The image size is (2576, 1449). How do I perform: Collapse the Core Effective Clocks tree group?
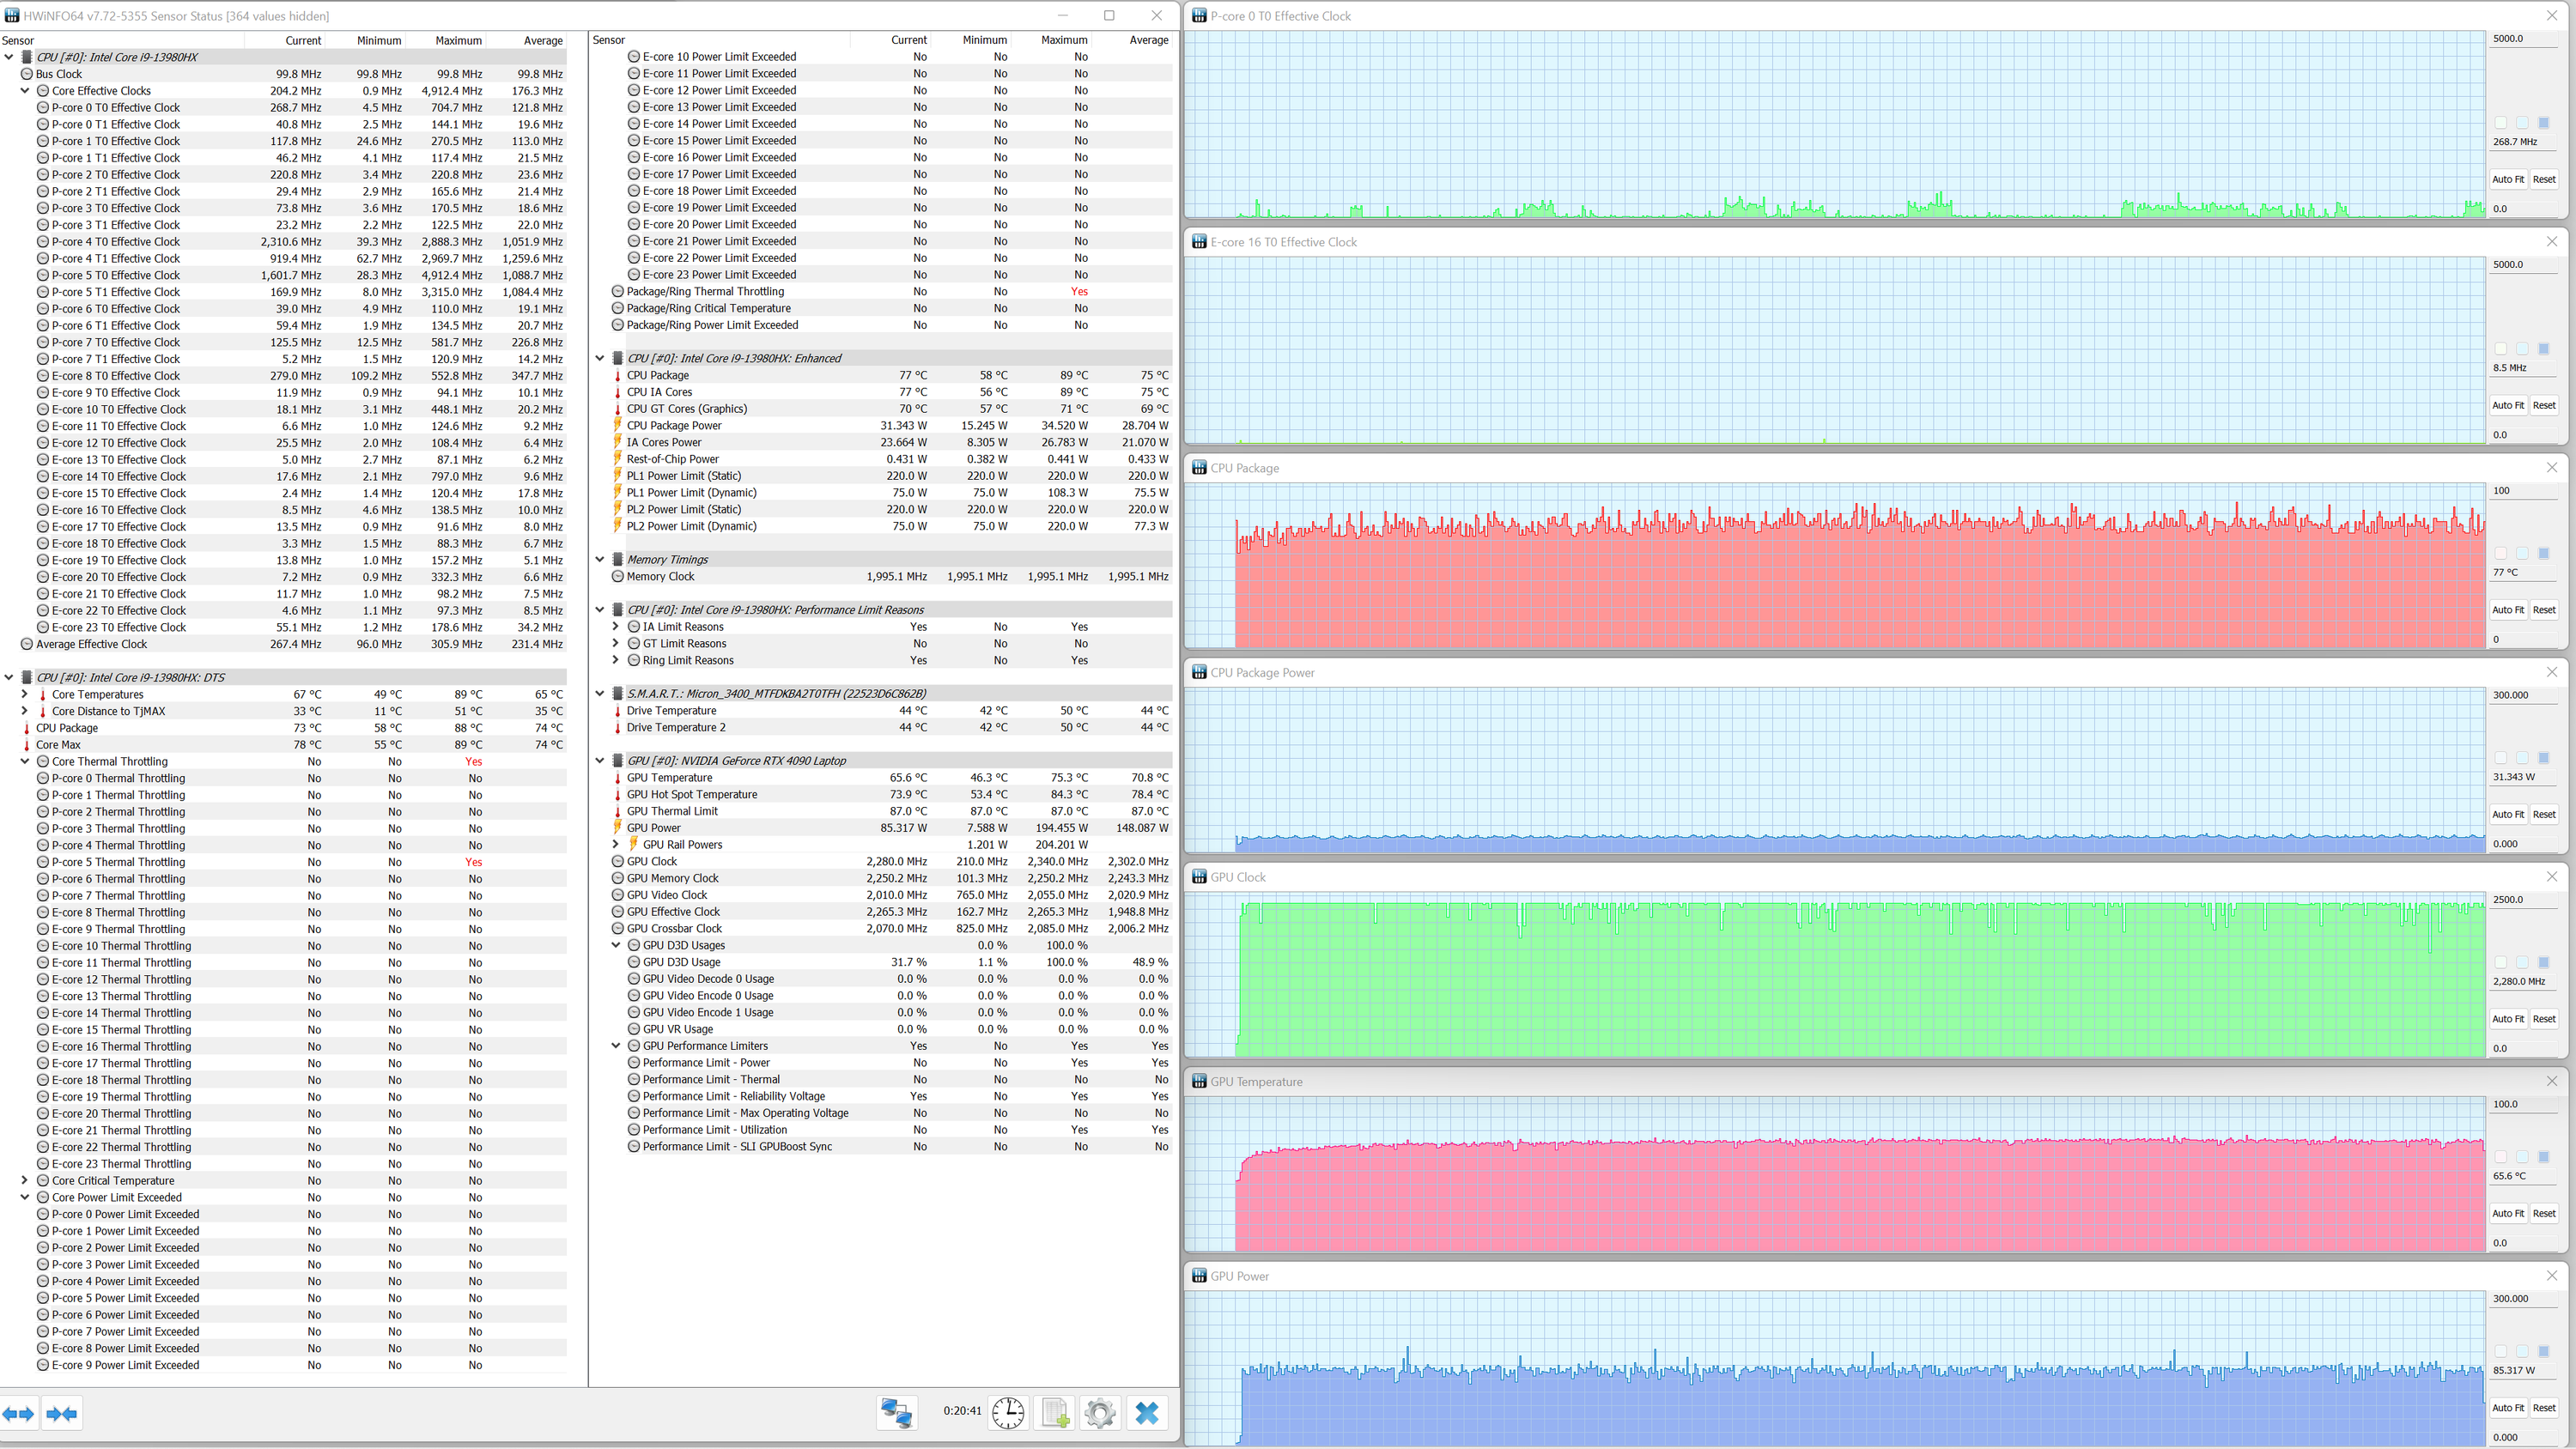click(x=25, y=91)
